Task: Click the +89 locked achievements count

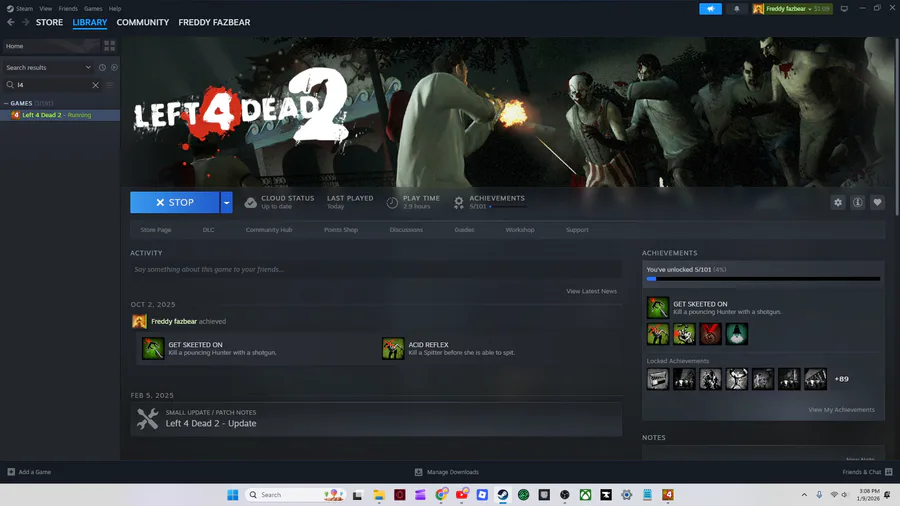Action: coord(841,379)
